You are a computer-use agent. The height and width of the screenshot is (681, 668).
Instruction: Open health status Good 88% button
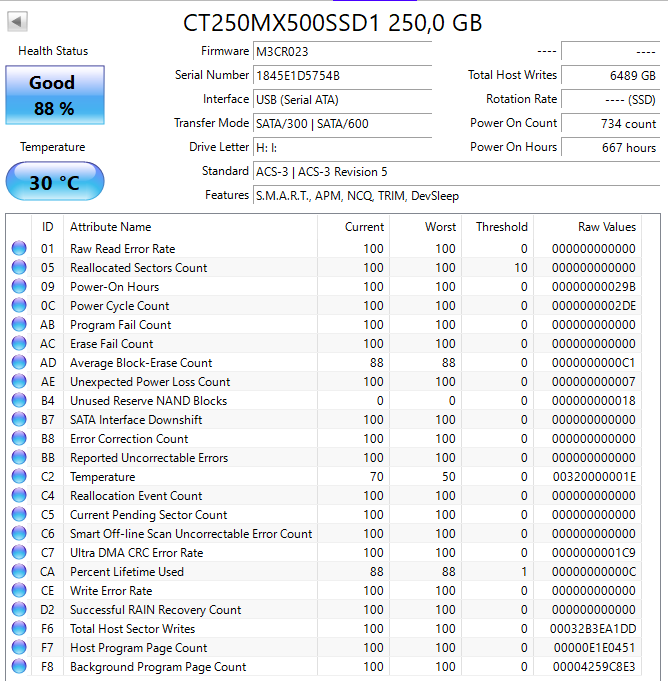[x=54, y=95]
